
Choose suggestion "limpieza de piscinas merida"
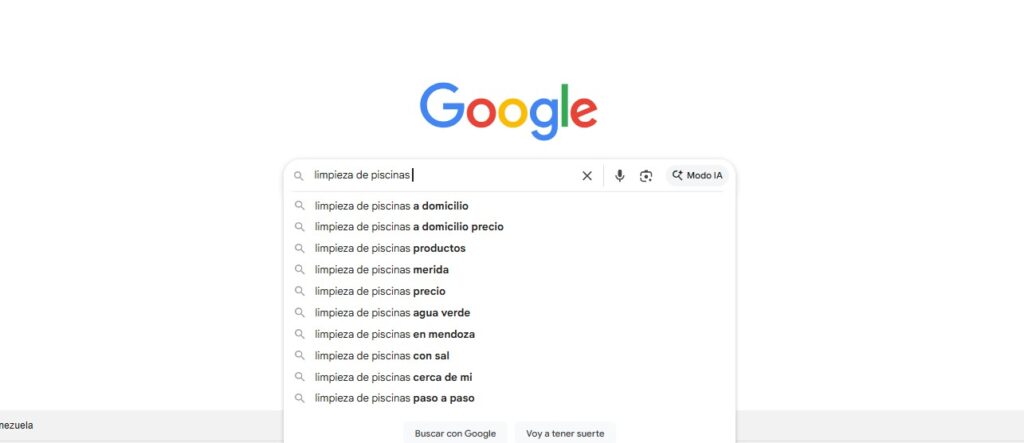click(x=381, y=270)
